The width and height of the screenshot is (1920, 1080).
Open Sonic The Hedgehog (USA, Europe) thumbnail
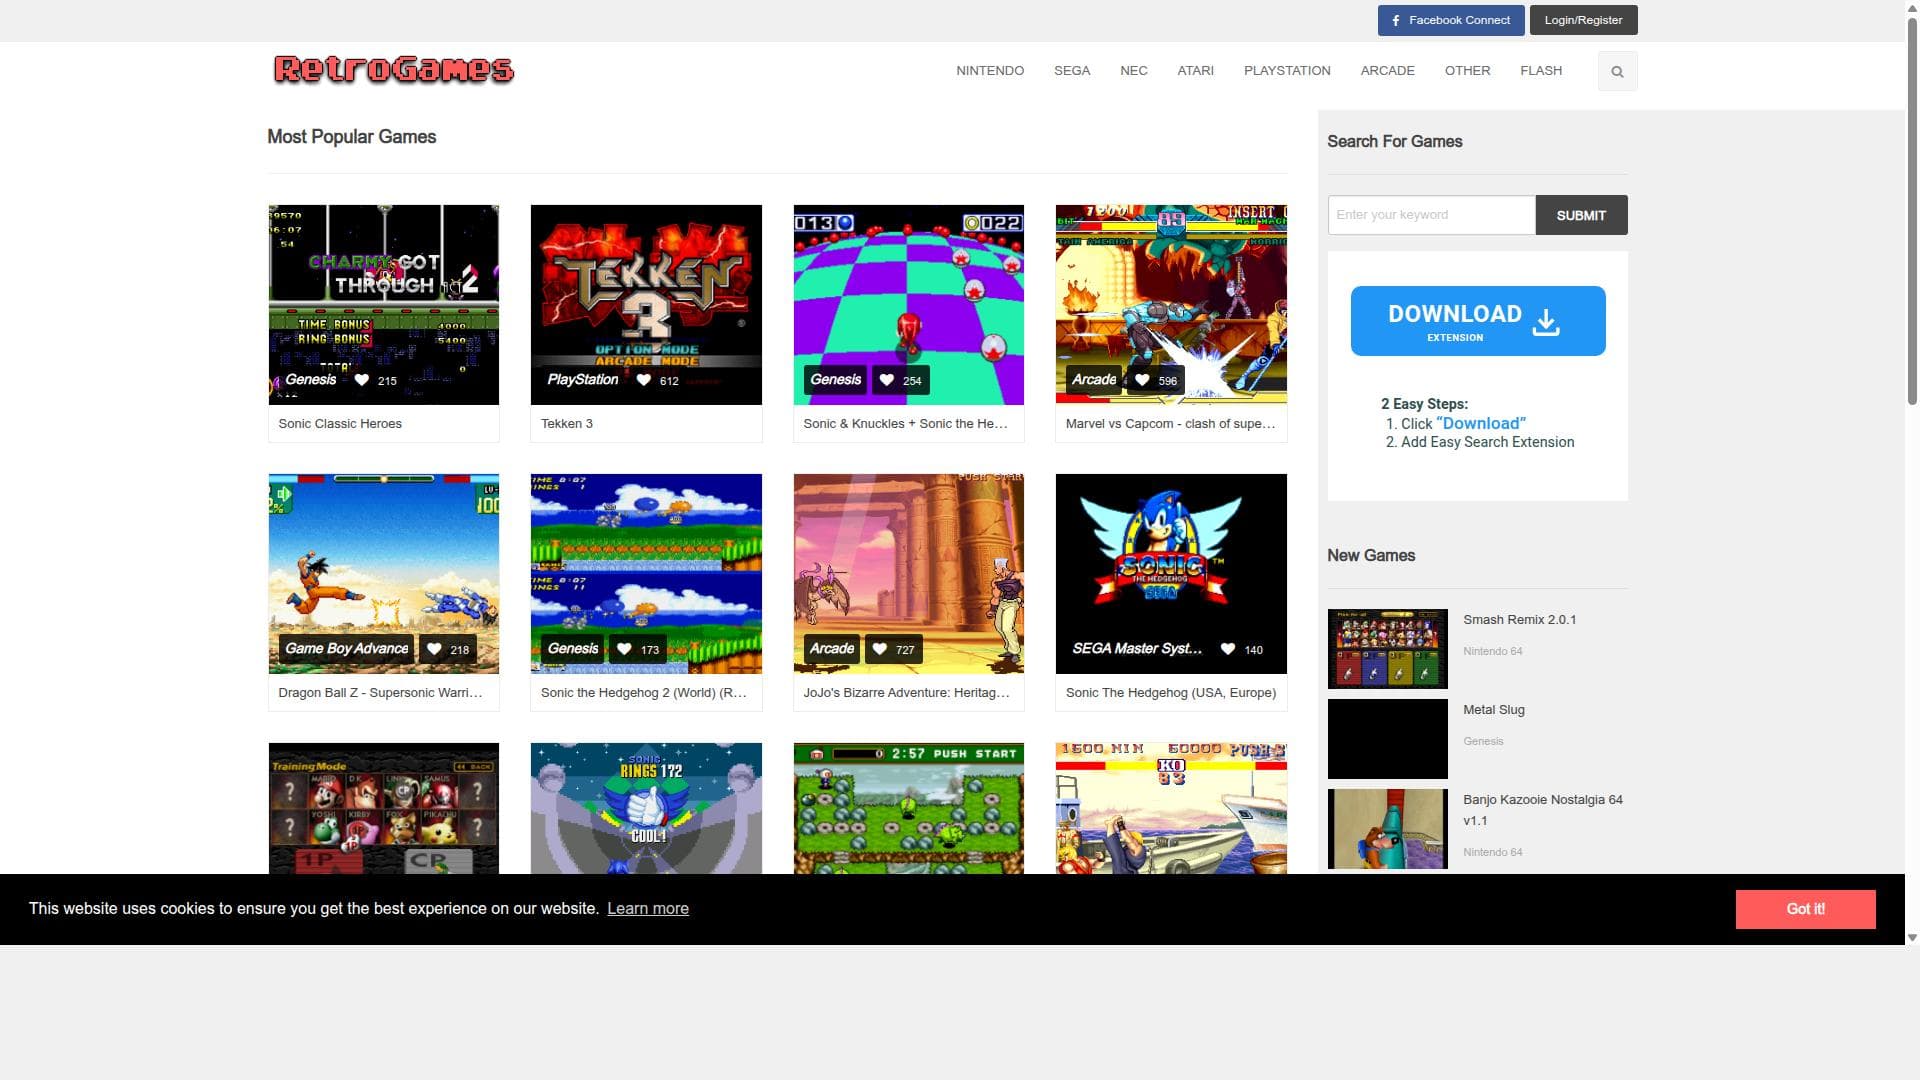[1171, 574]
